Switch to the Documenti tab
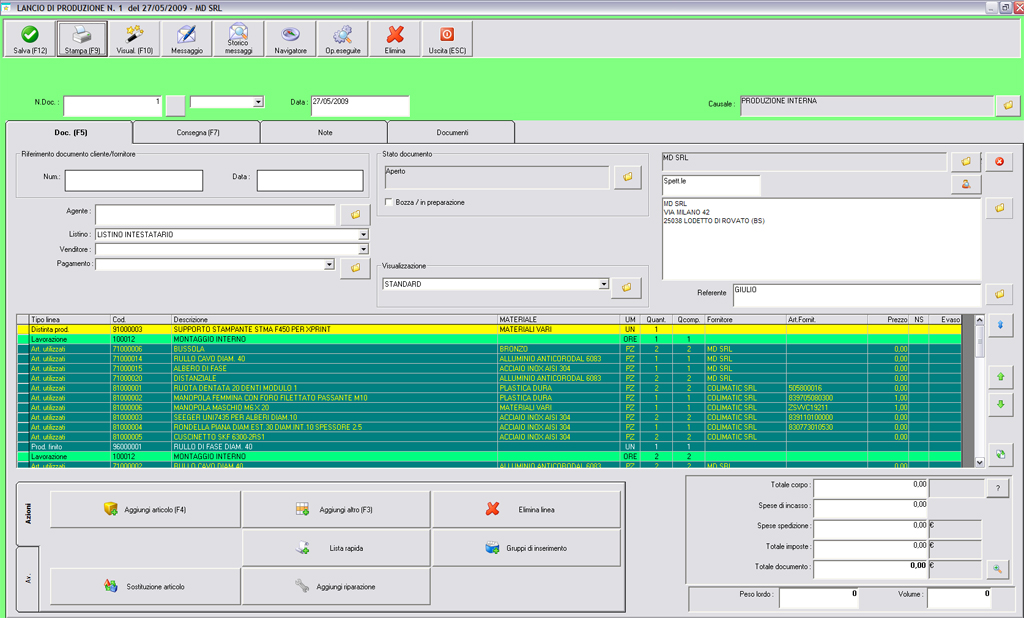1024x618 pixels. (x=452, y=133)
